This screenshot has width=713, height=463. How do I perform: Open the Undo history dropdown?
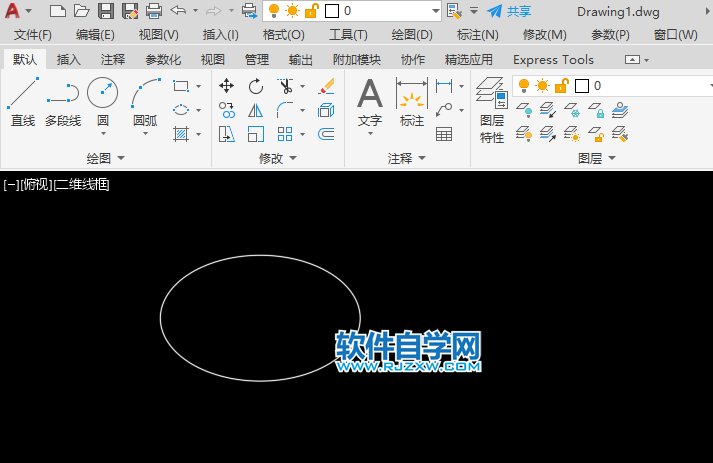196,10
